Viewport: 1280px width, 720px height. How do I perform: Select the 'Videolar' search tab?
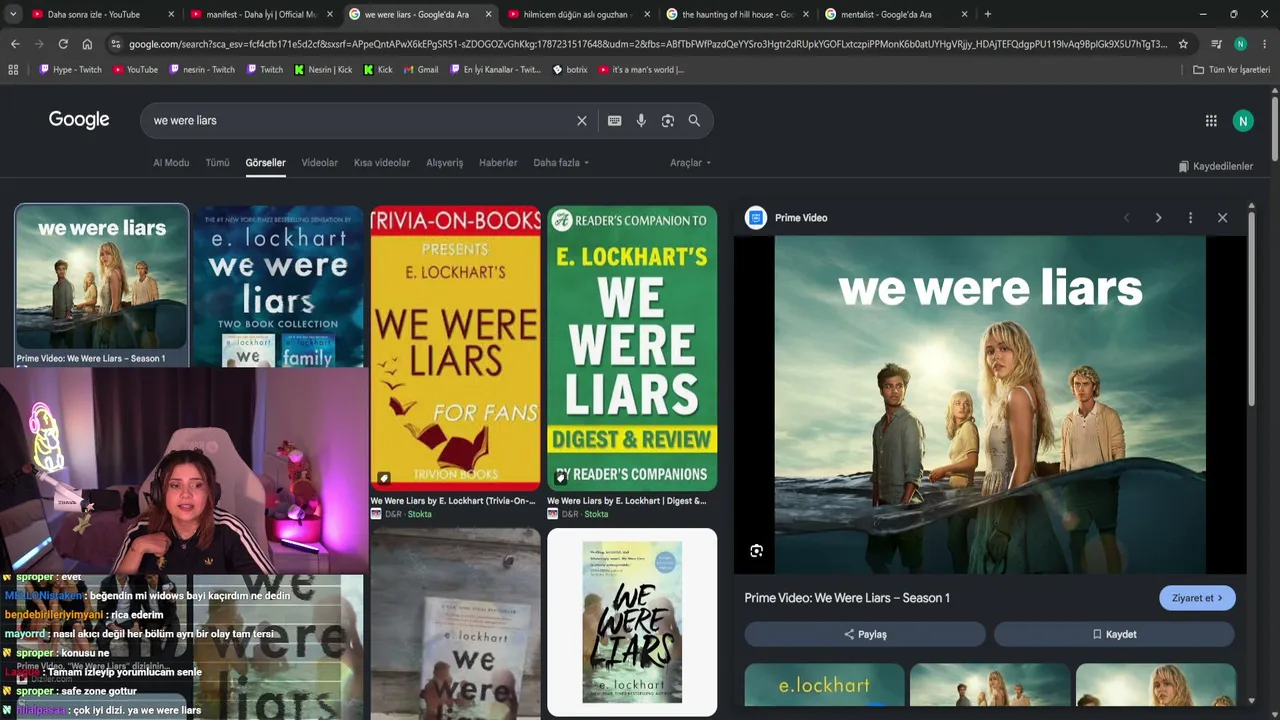(x=320, y=163)
